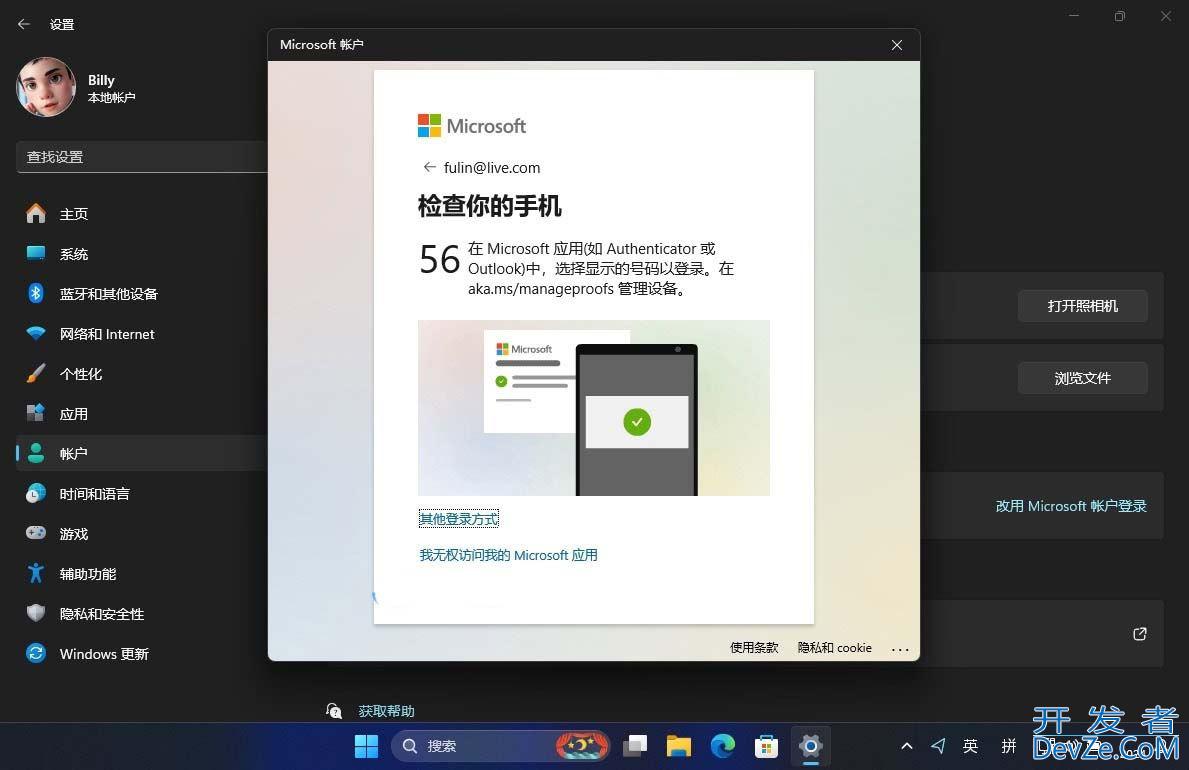The image size is (1189, 770).
Task: Click Microsoft Store taskbar icon
Action: pyautogui.click(x=767, y=745)
